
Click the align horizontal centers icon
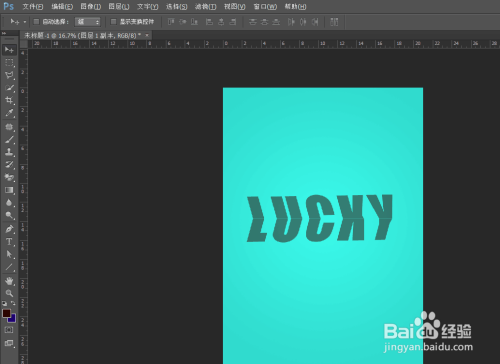(x=221, y=22)
